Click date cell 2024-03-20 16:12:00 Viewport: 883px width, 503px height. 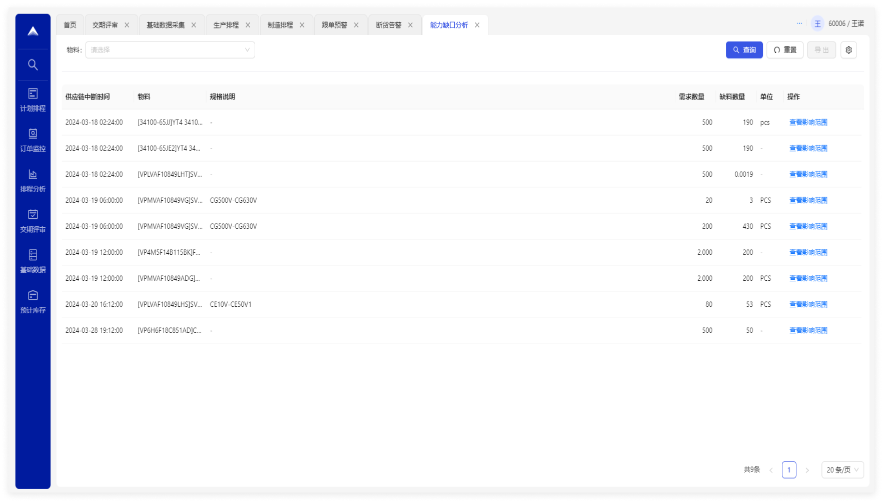coord(94,304)
